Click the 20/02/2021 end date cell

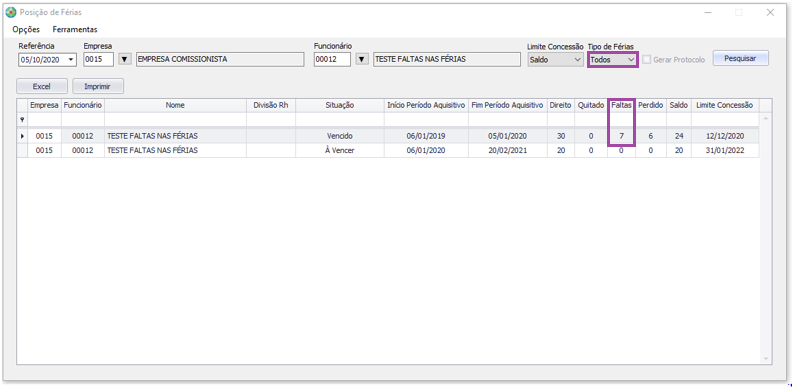pos(508,151)
